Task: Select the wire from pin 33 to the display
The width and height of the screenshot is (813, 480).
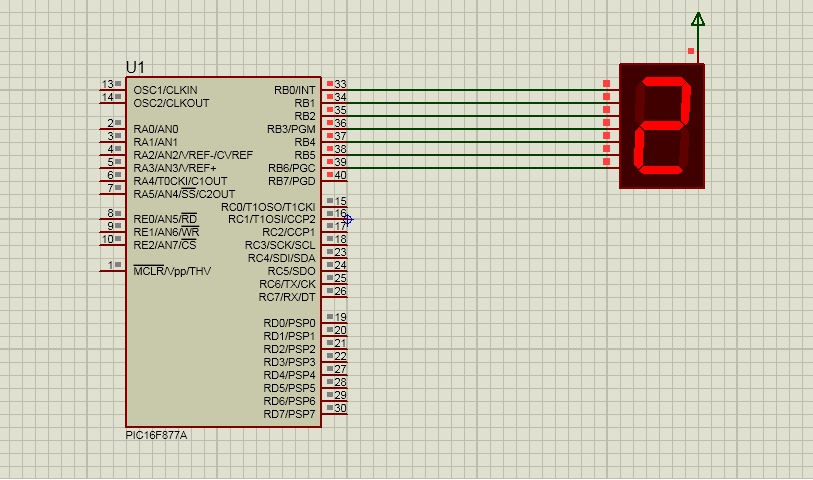Action: pyautogui.click(x=477, y=90)
